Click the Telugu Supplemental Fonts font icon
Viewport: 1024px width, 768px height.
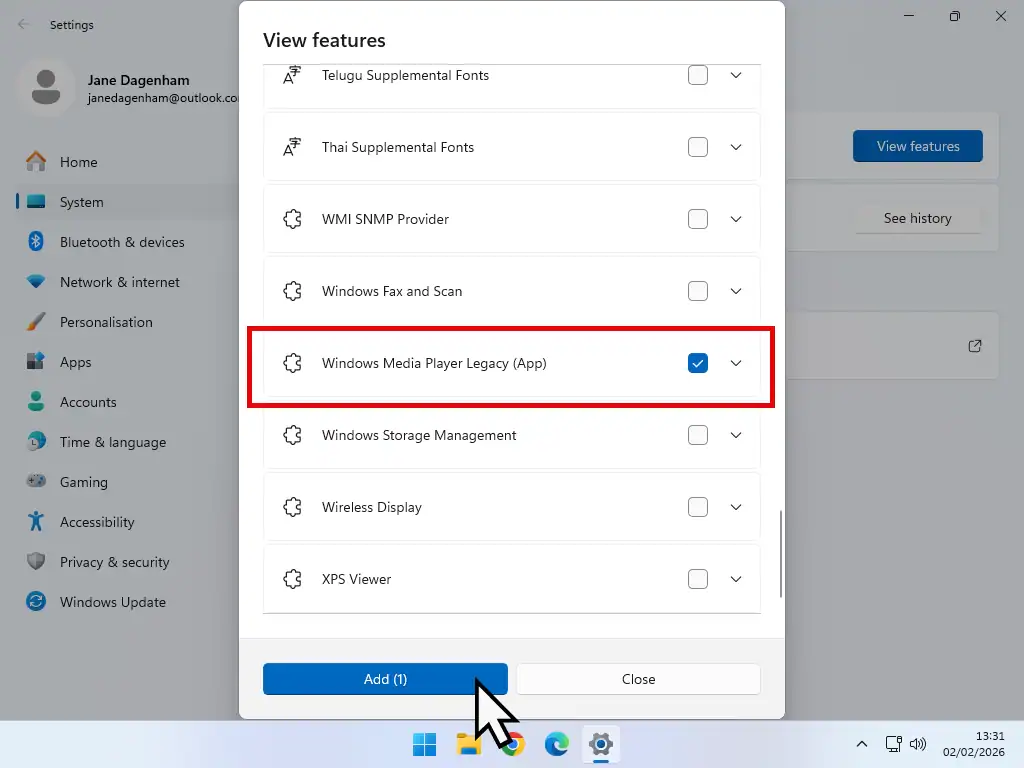(292, 75)
